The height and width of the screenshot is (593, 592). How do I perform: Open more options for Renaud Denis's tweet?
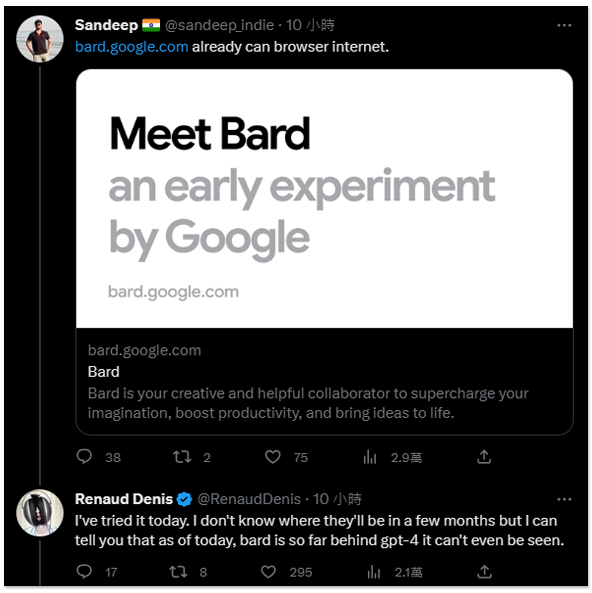(564, 499)
